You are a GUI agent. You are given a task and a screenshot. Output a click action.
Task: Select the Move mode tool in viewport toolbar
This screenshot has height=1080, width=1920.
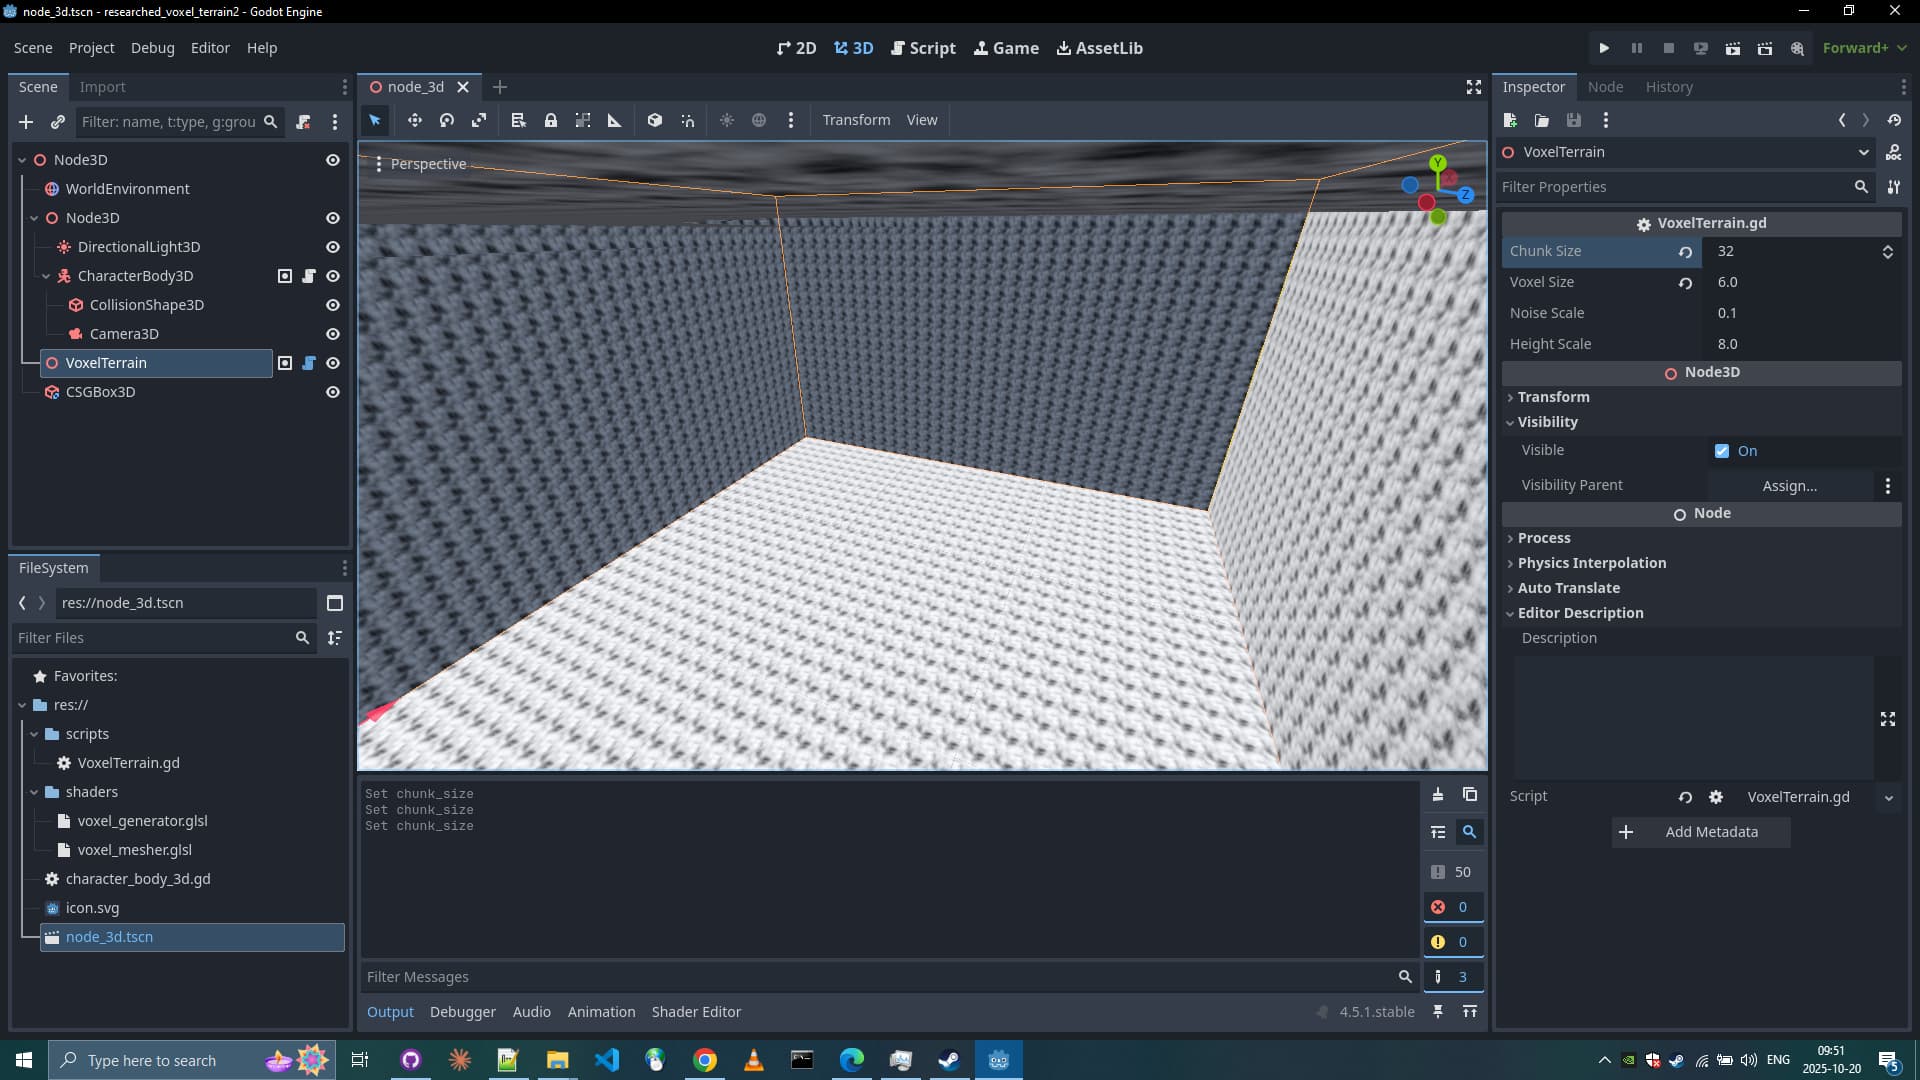pyautogui.click(x=414, y=120)
